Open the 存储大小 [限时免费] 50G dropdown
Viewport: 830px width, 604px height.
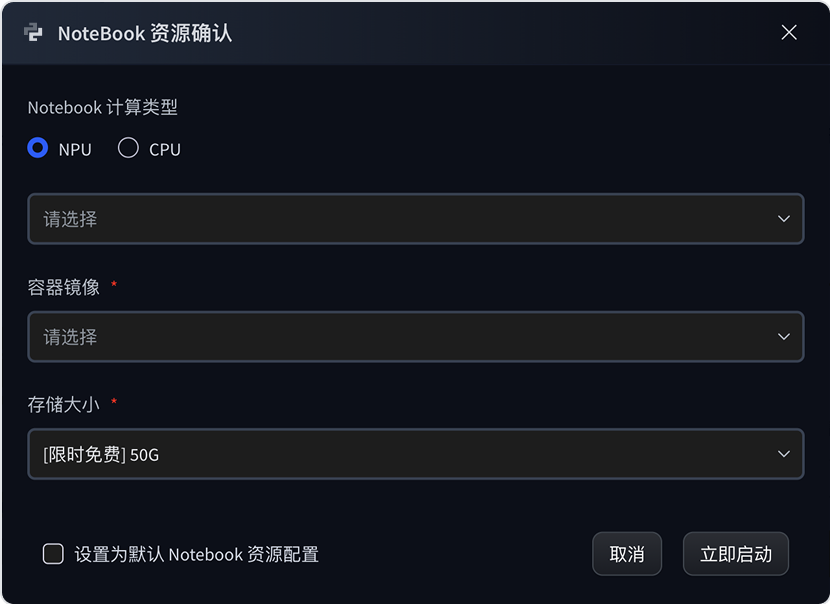400,455
